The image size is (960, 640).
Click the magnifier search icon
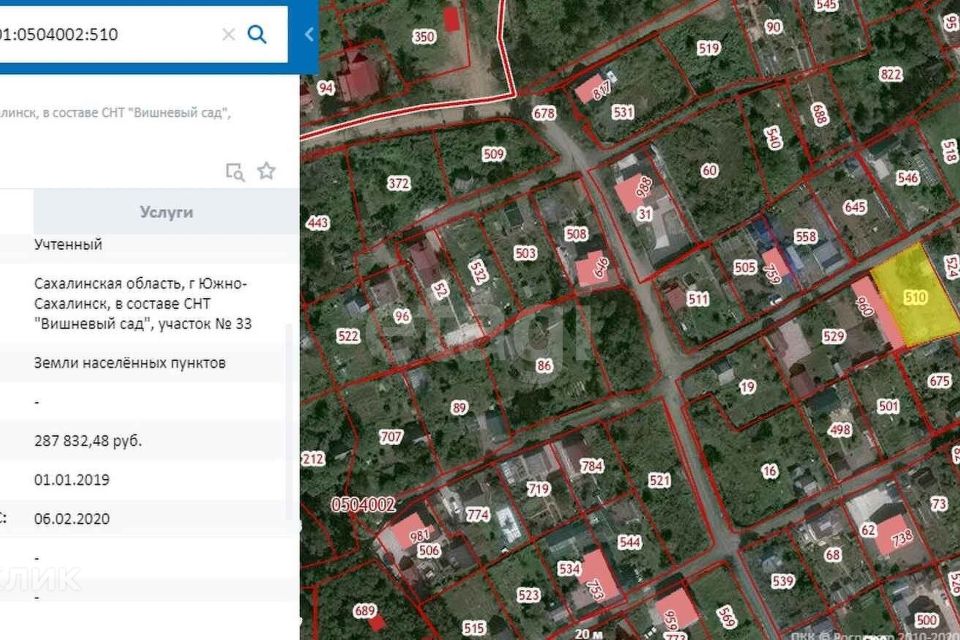pos(257,34)
